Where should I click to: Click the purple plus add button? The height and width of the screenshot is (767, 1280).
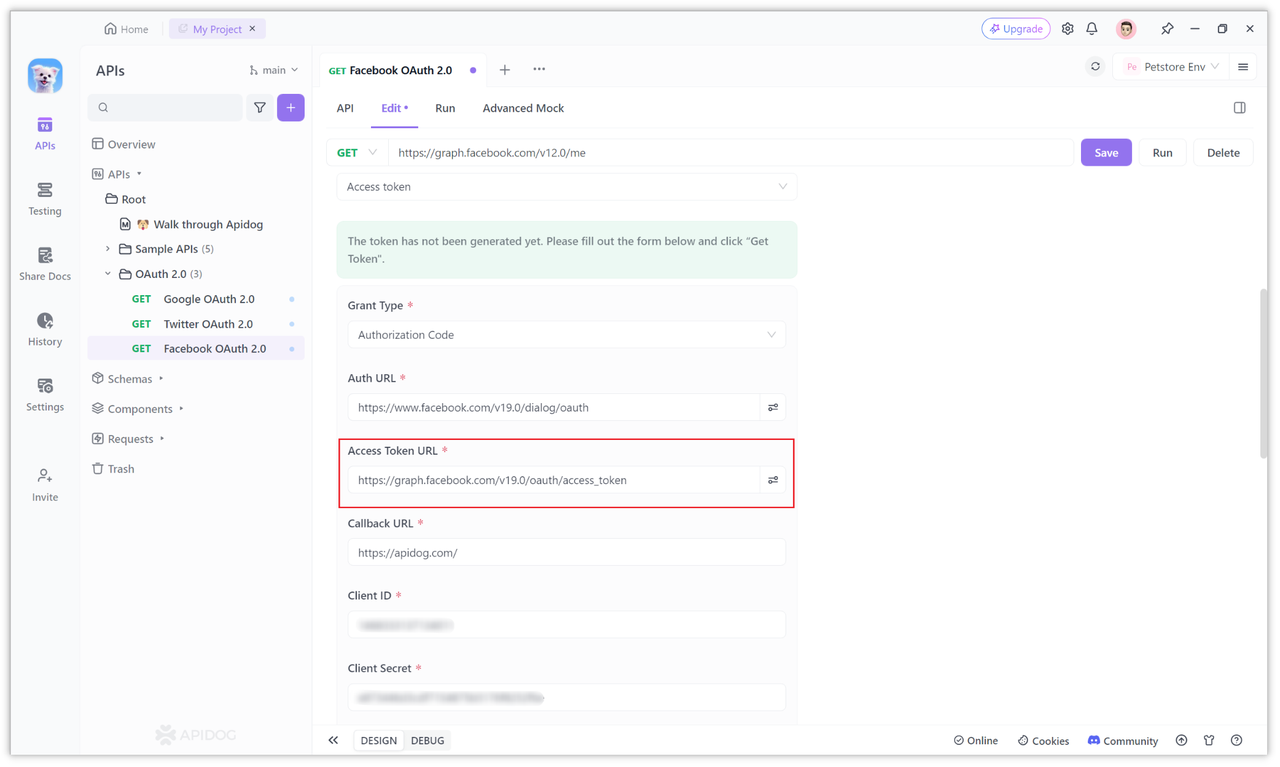tap(291, 107)
